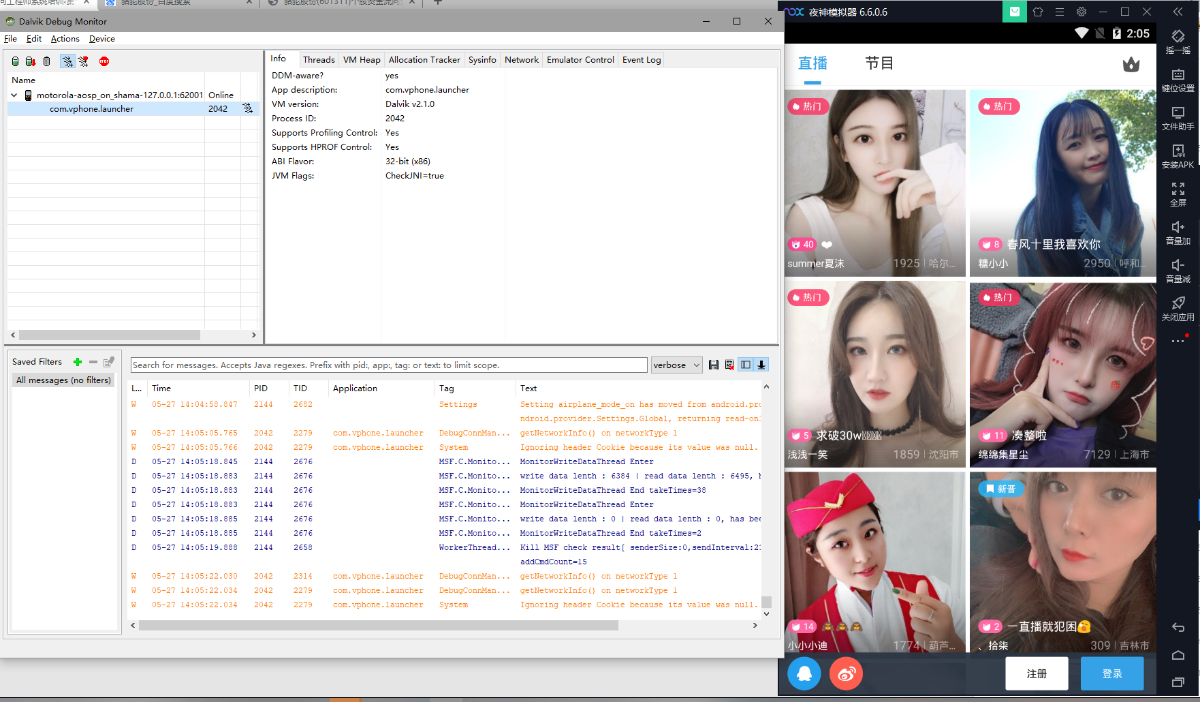Click the logcat vertical scrollbar thumb

coord(767,603)
